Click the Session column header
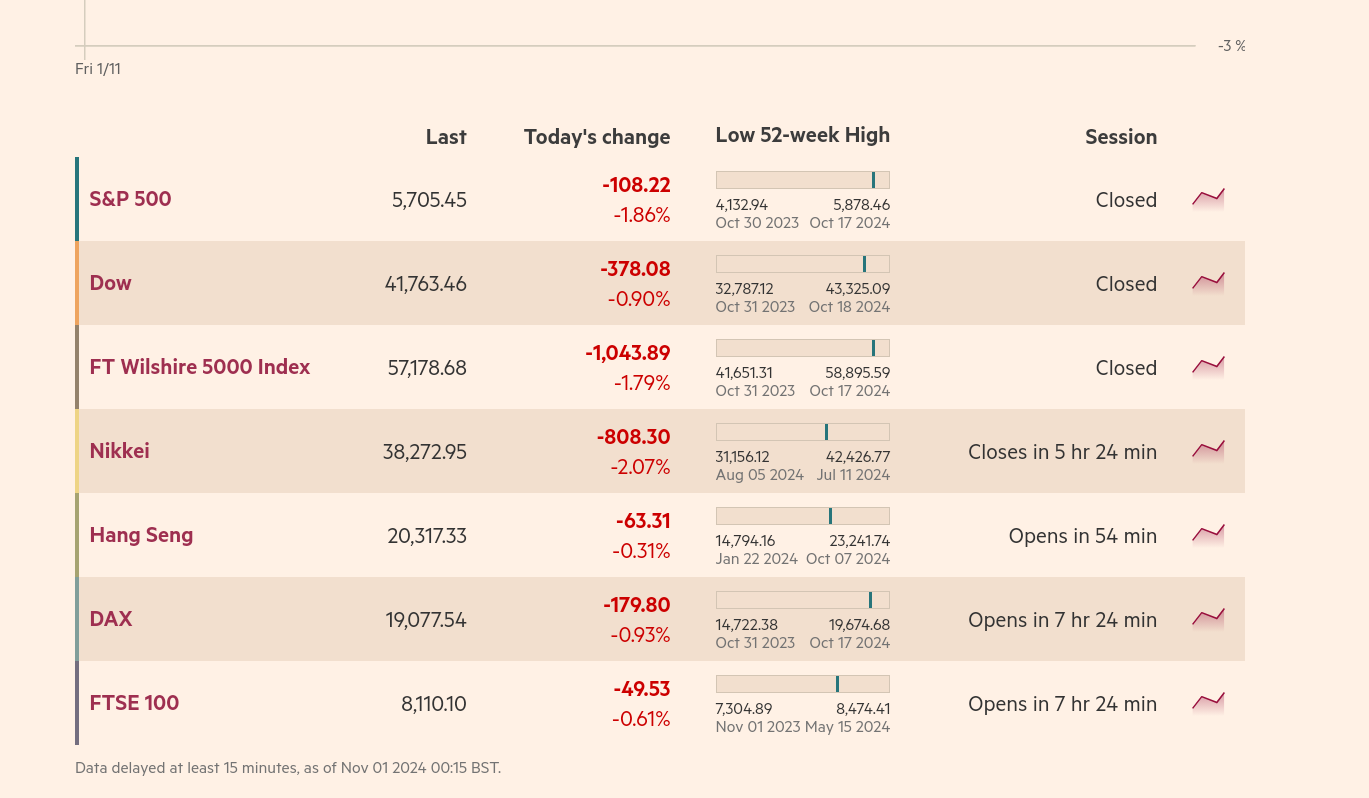 click(x=1120, y=137)
